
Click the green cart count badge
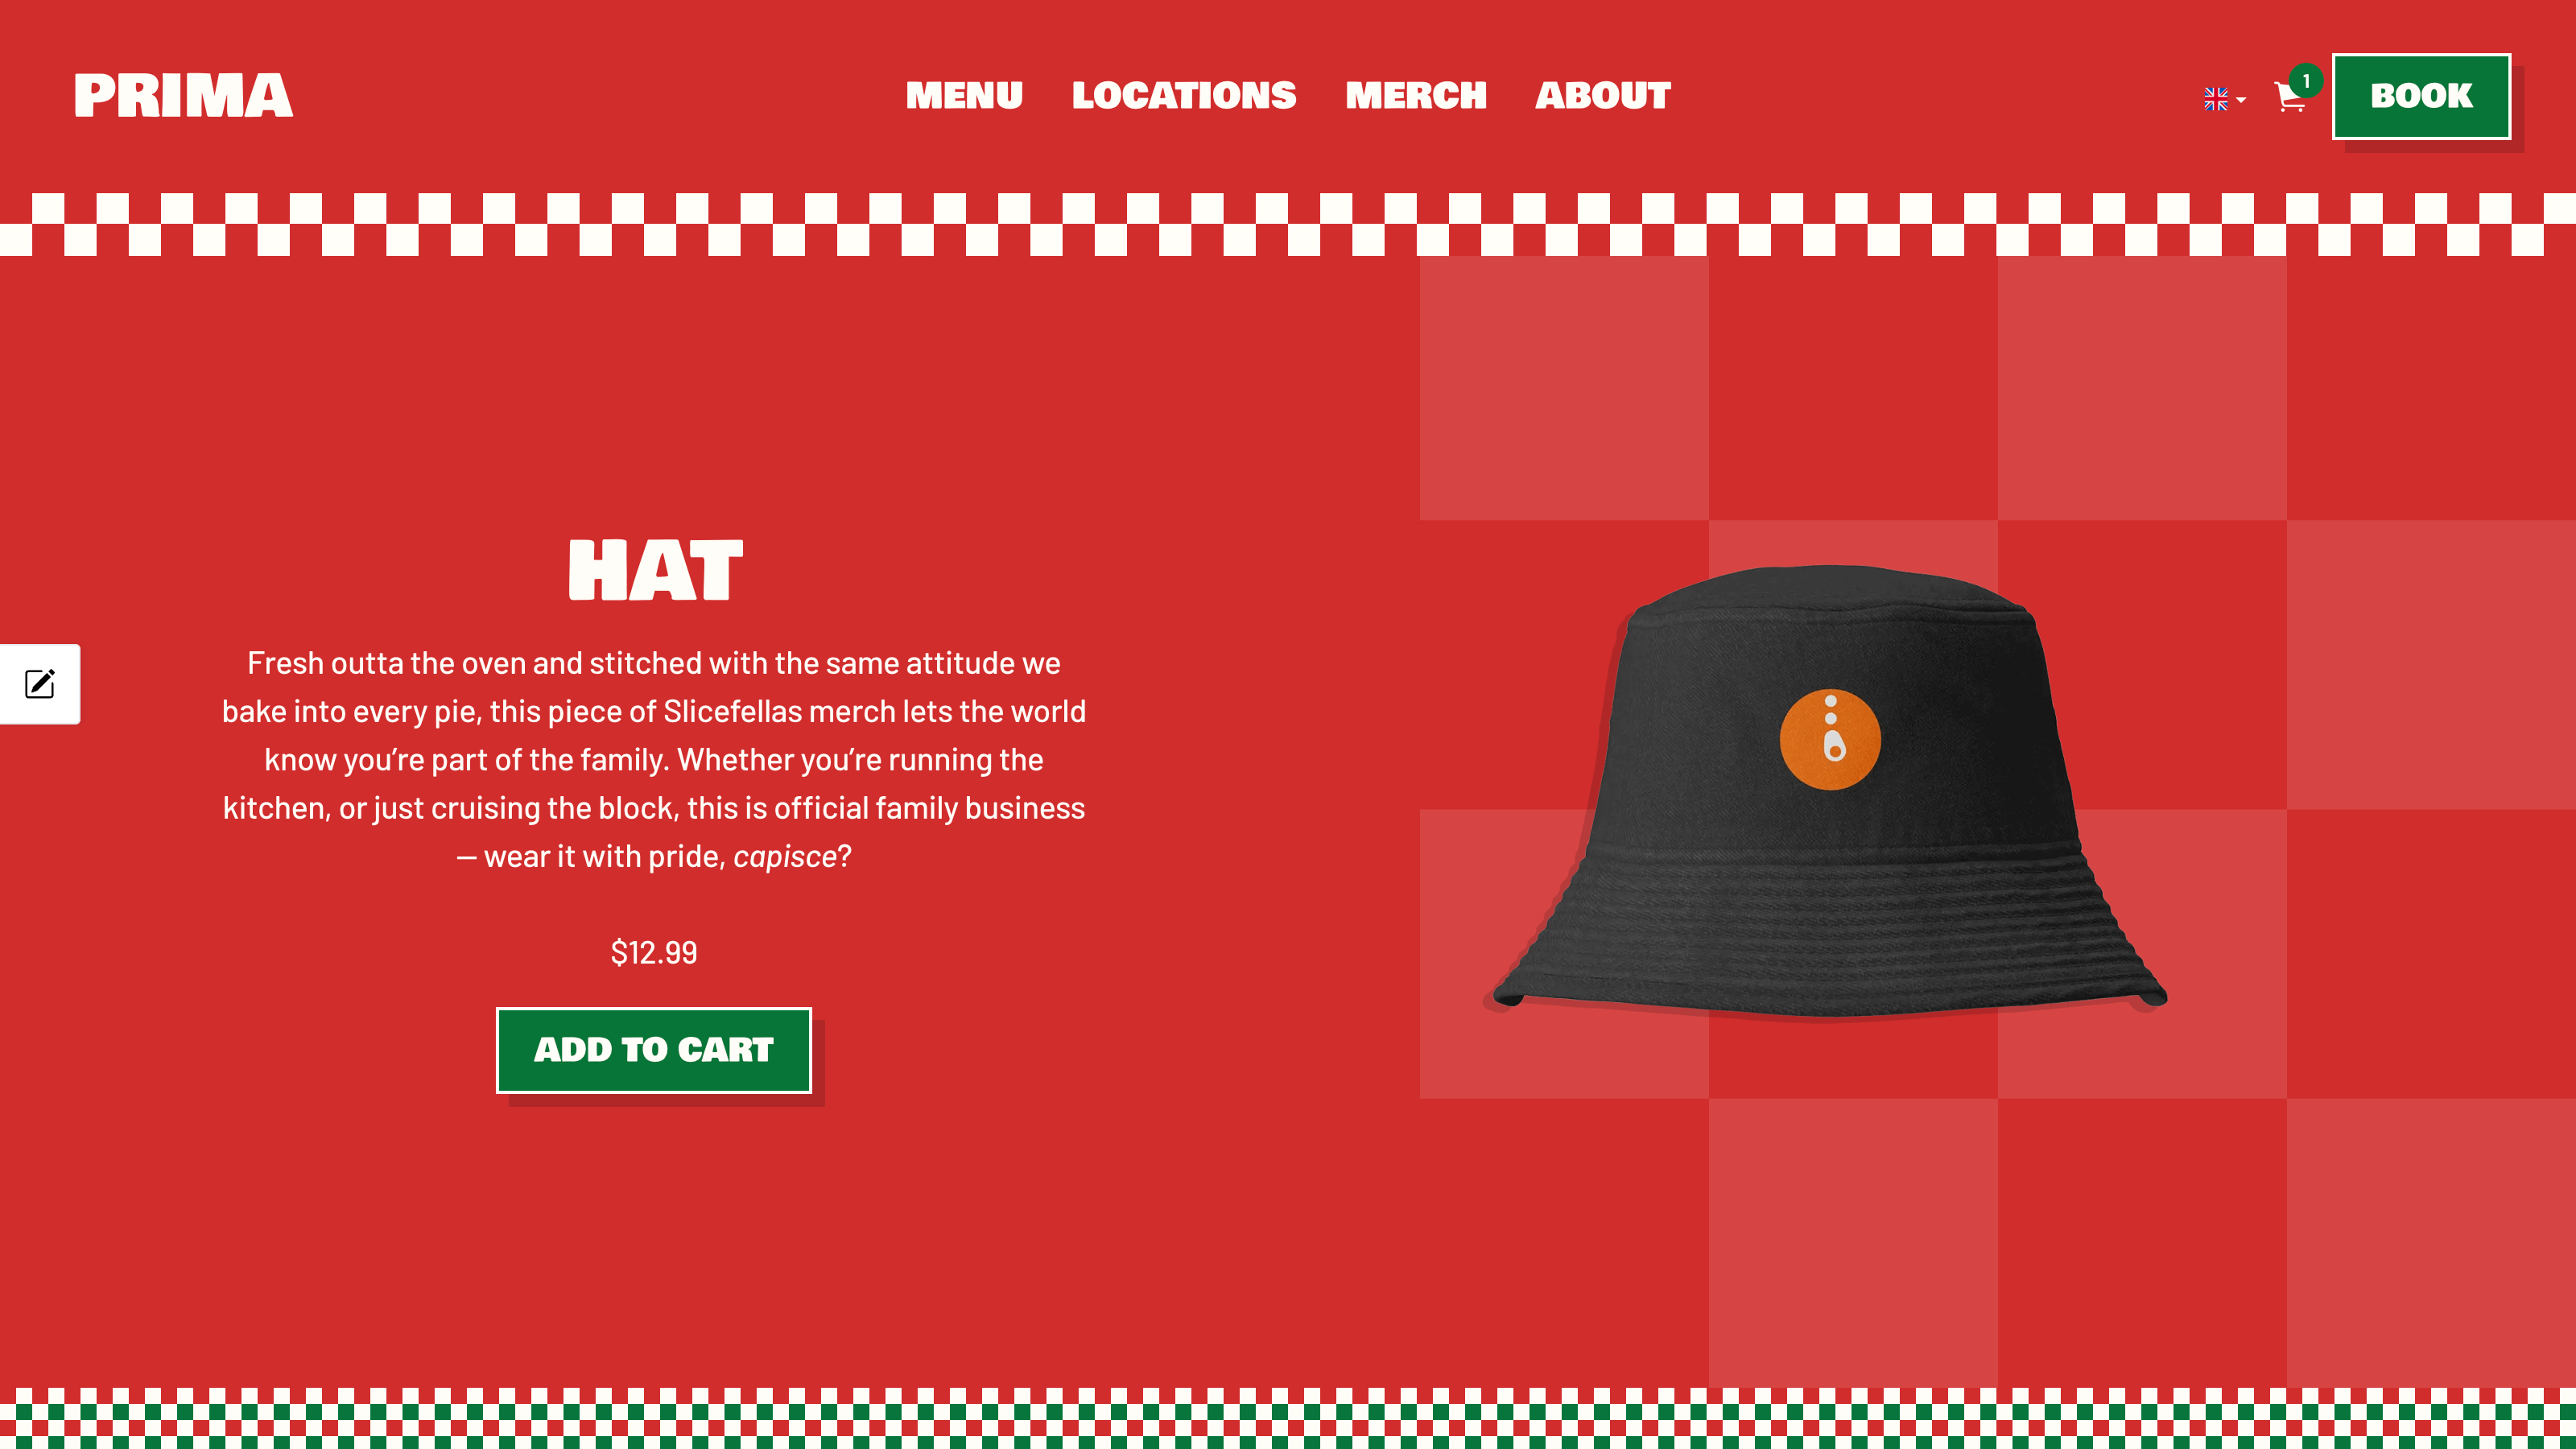[2306, 80]
